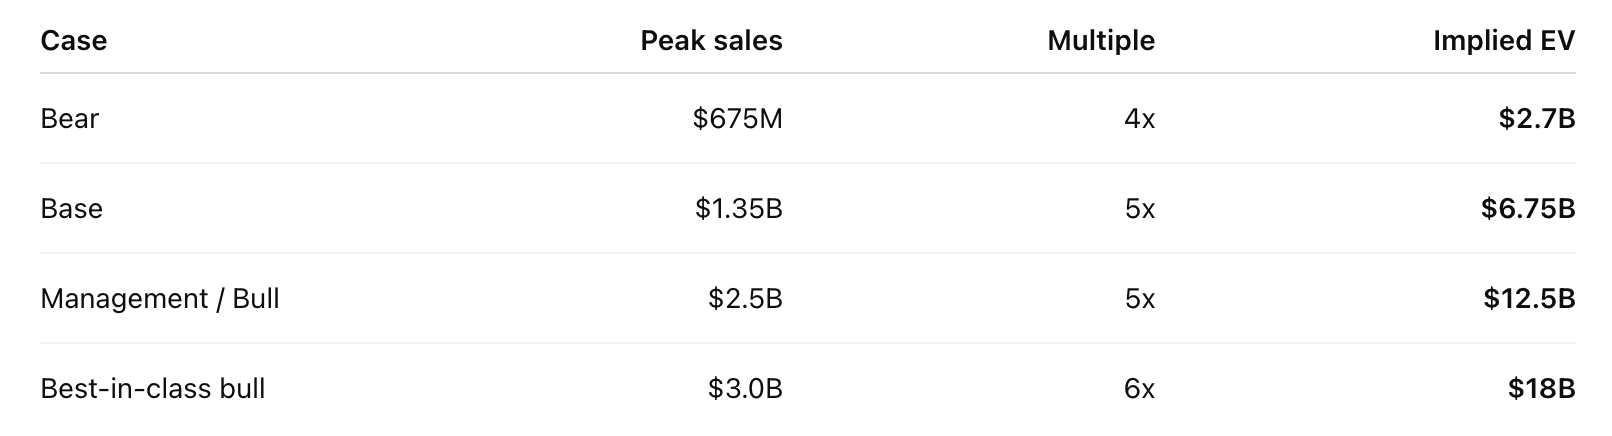Select the 5x multiple in Base row
Viewport: 1612px width, 436px height.
[1139, 209]
